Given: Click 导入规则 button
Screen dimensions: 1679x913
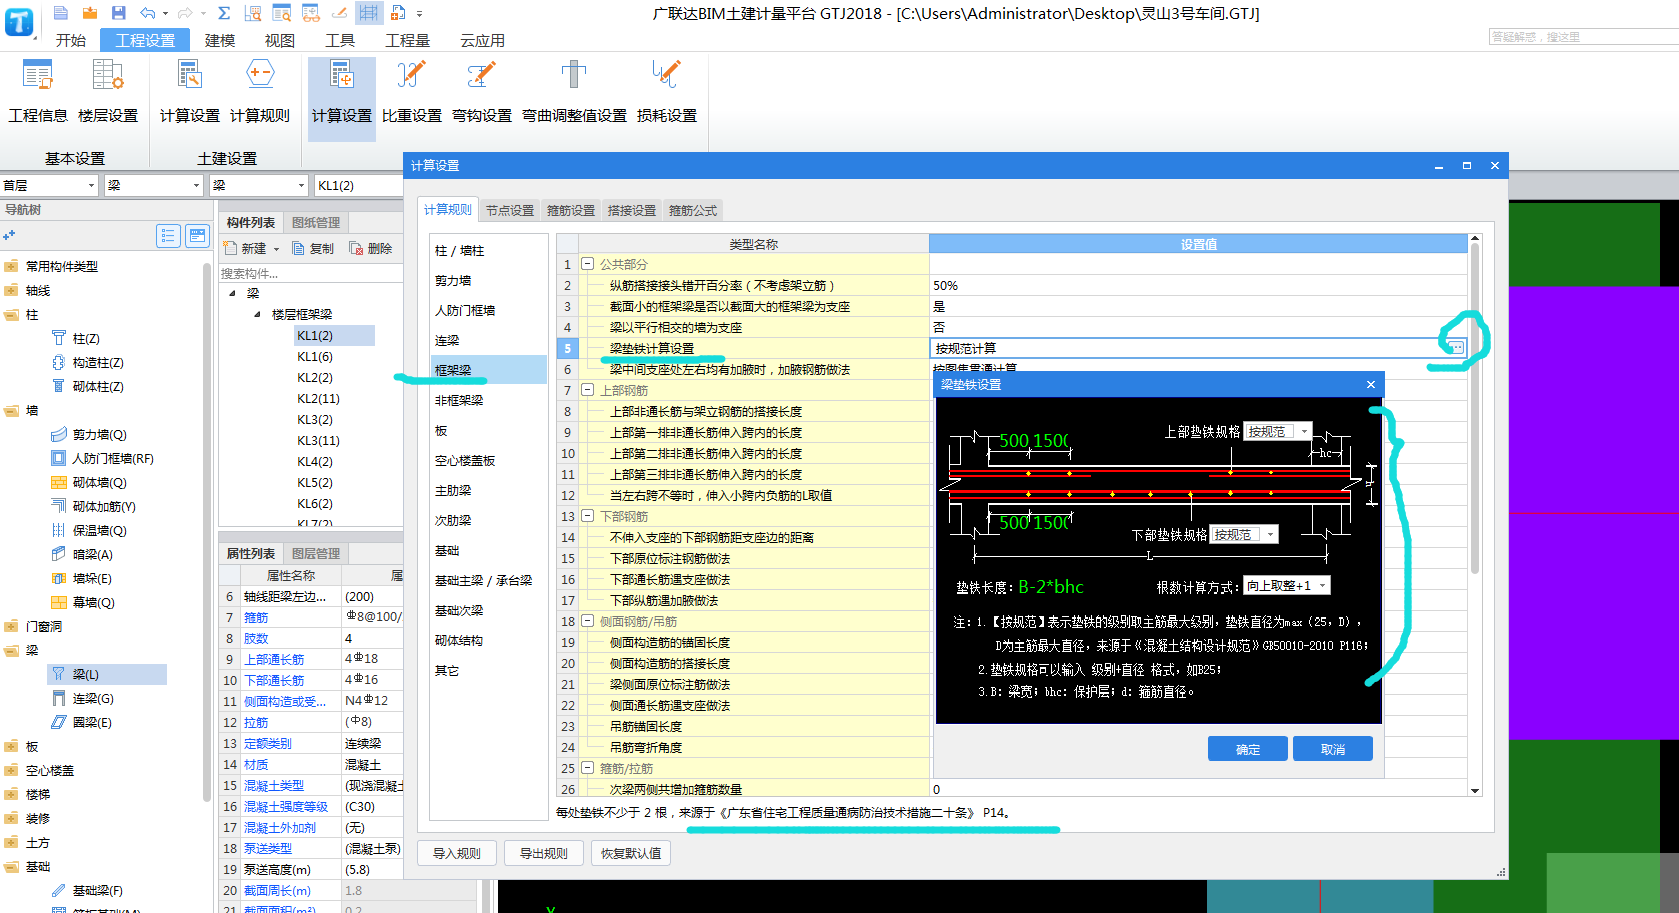Looking at the screenshot, I should click(457, 853).
